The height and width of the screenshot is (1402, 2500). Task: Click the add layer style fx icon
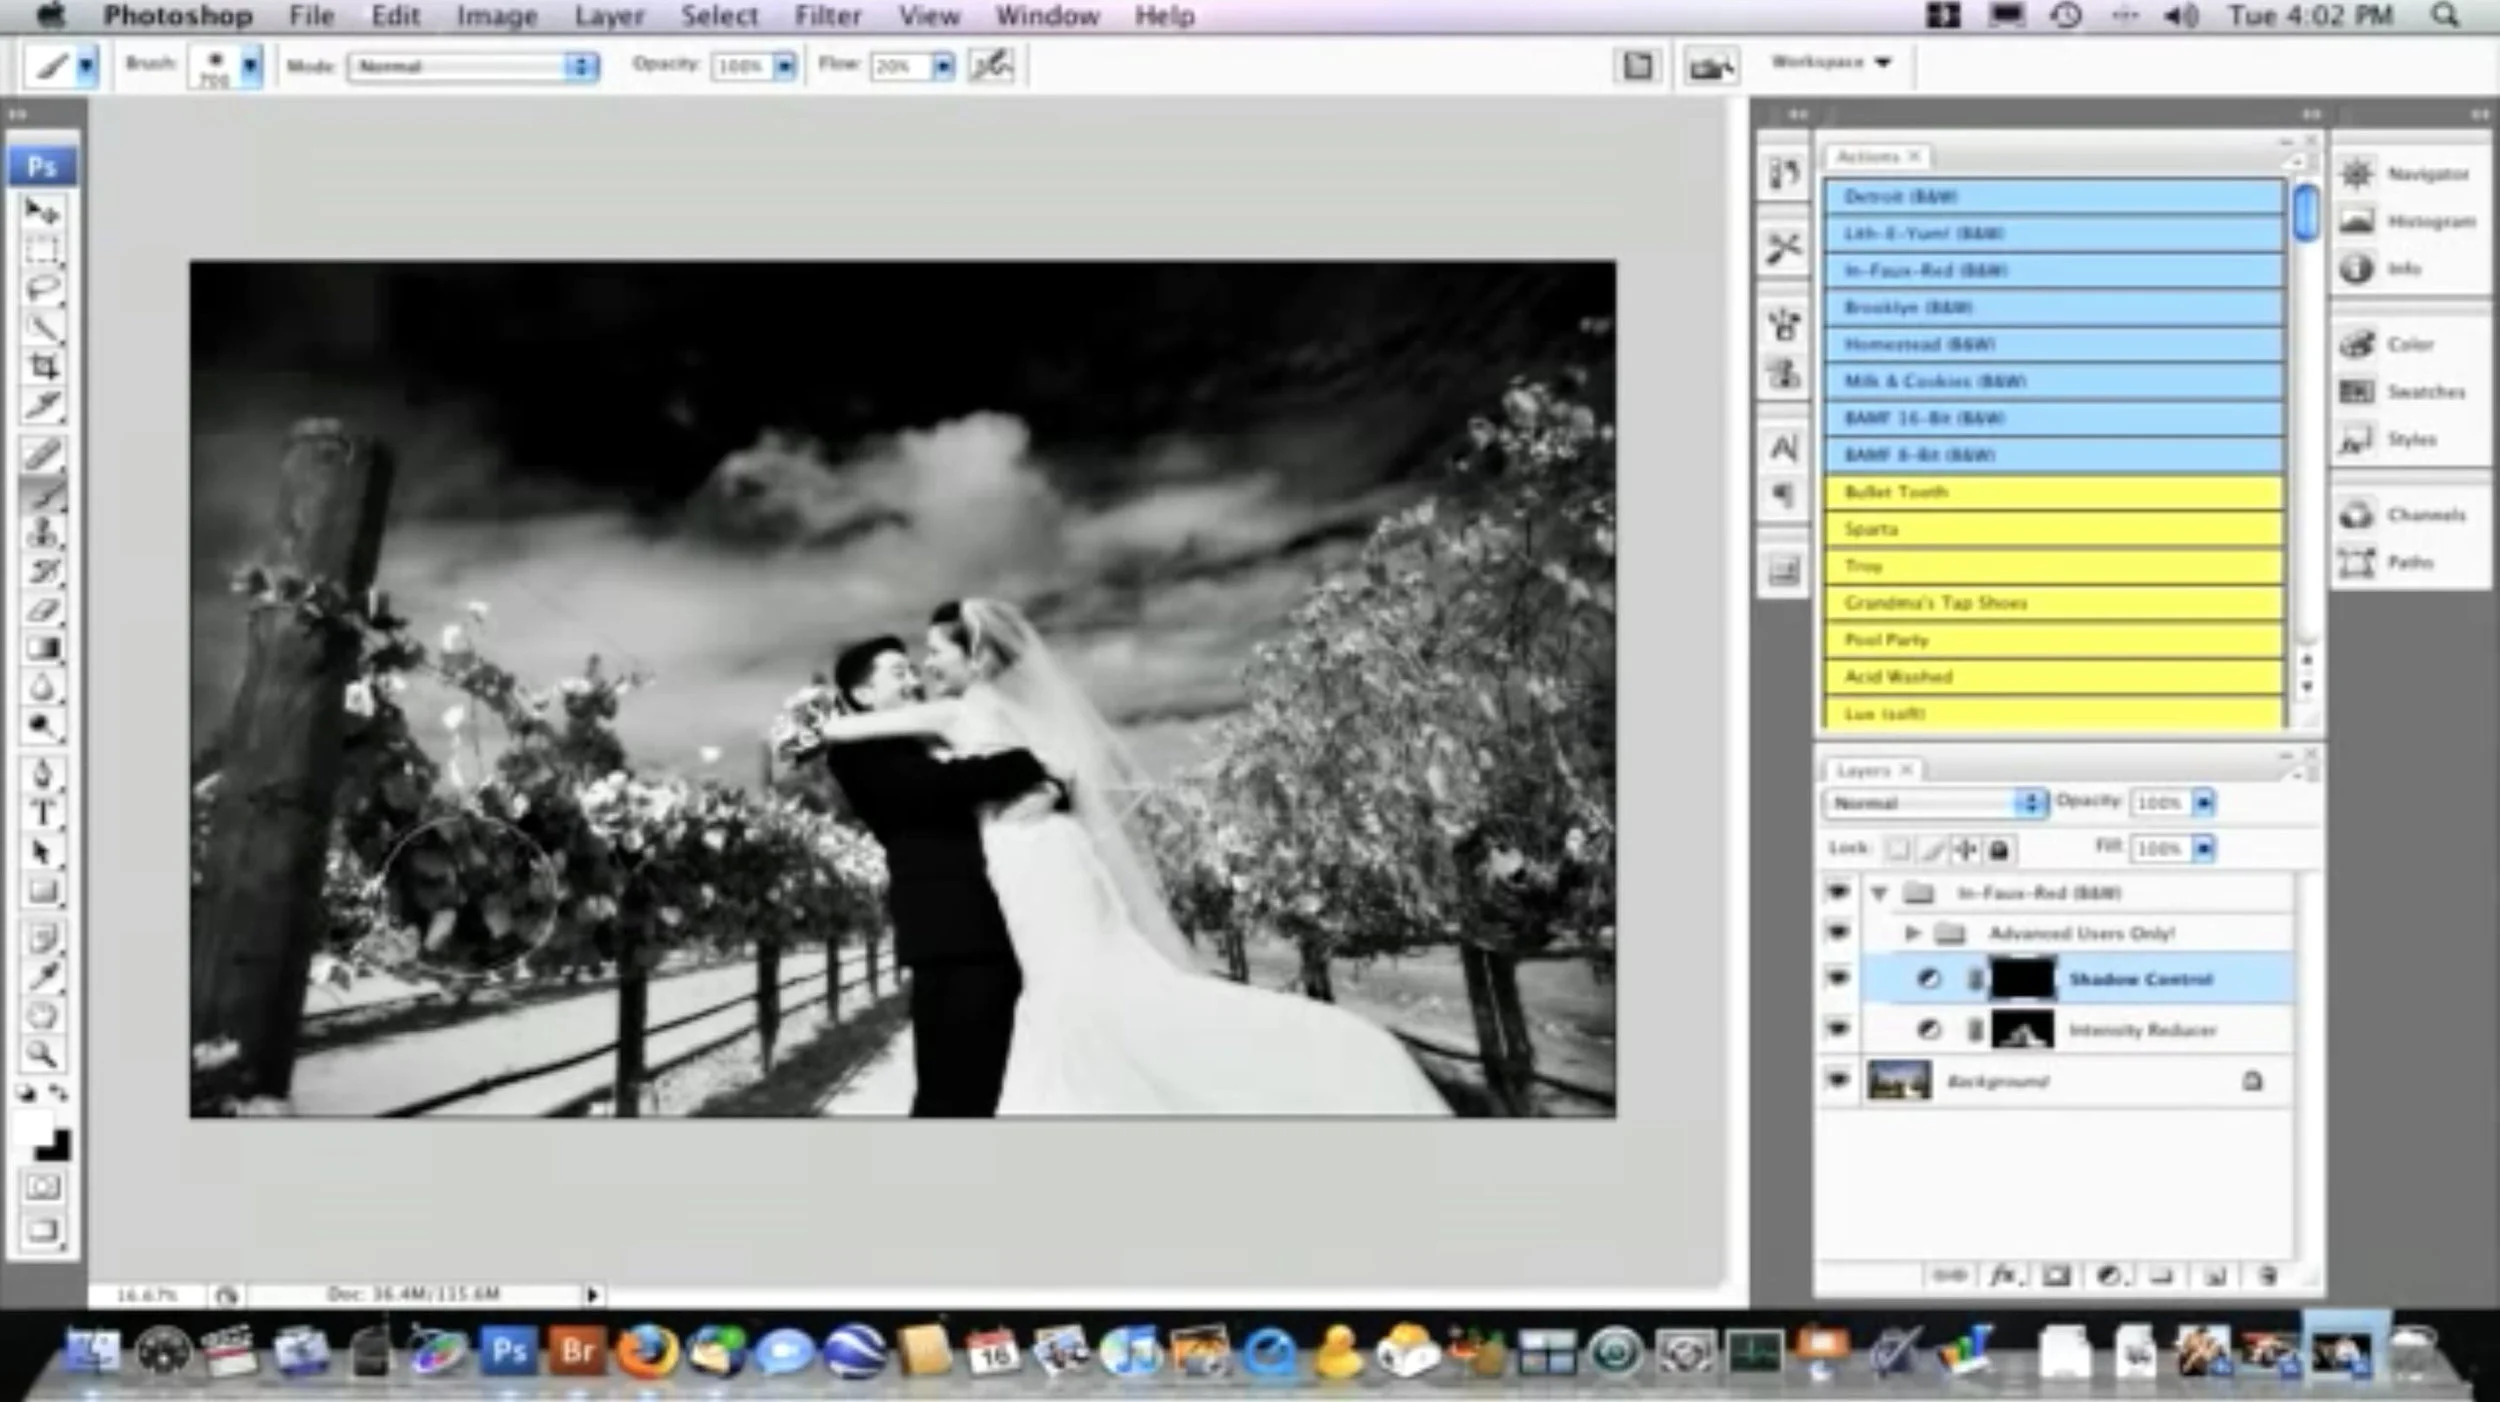(x=2003, y=1276)
